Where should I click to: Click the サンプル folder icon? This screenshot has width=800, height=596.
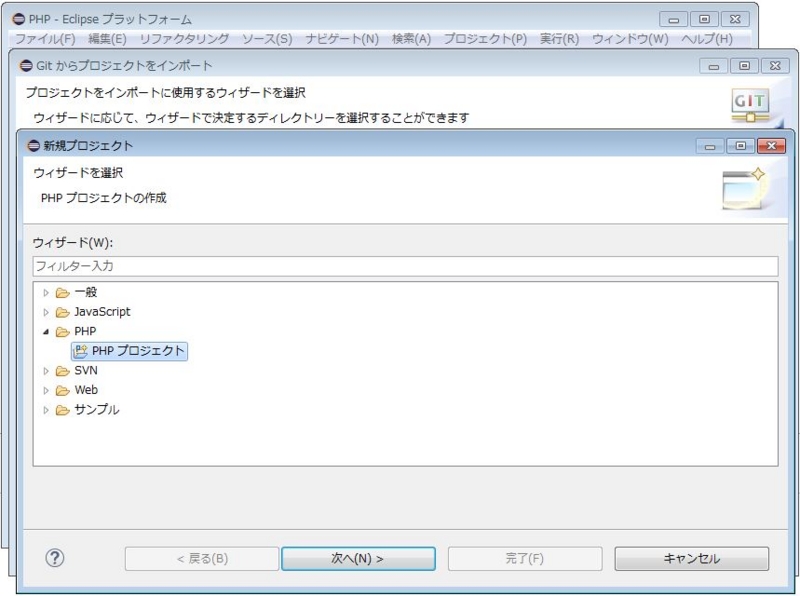(x=62, y=410)
